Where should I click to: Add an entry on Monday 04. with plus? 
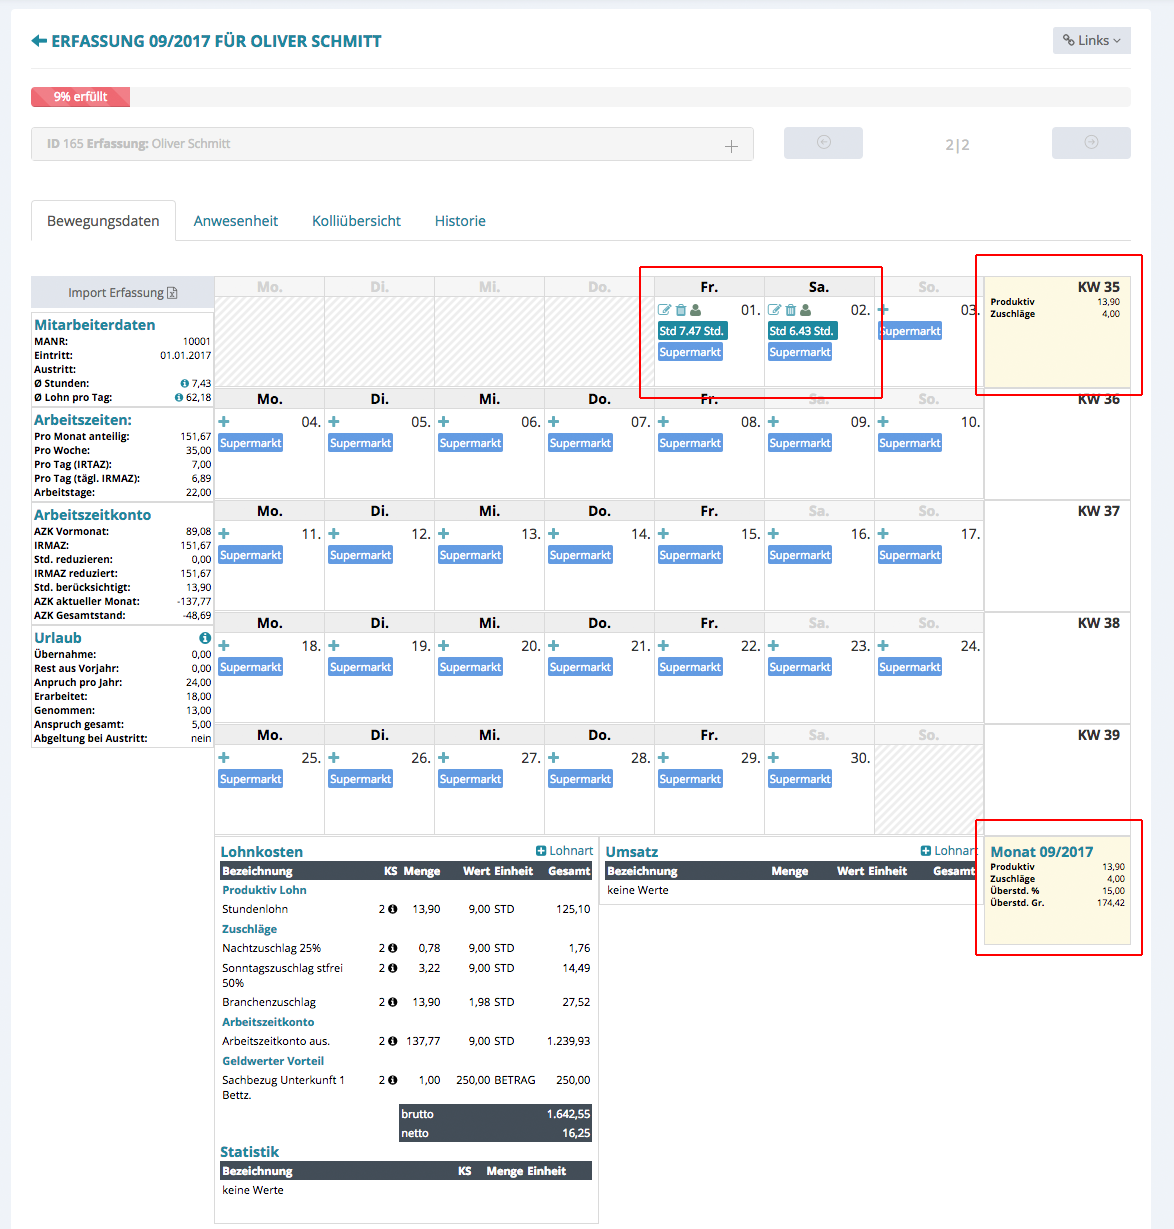(x=224, y=422)
